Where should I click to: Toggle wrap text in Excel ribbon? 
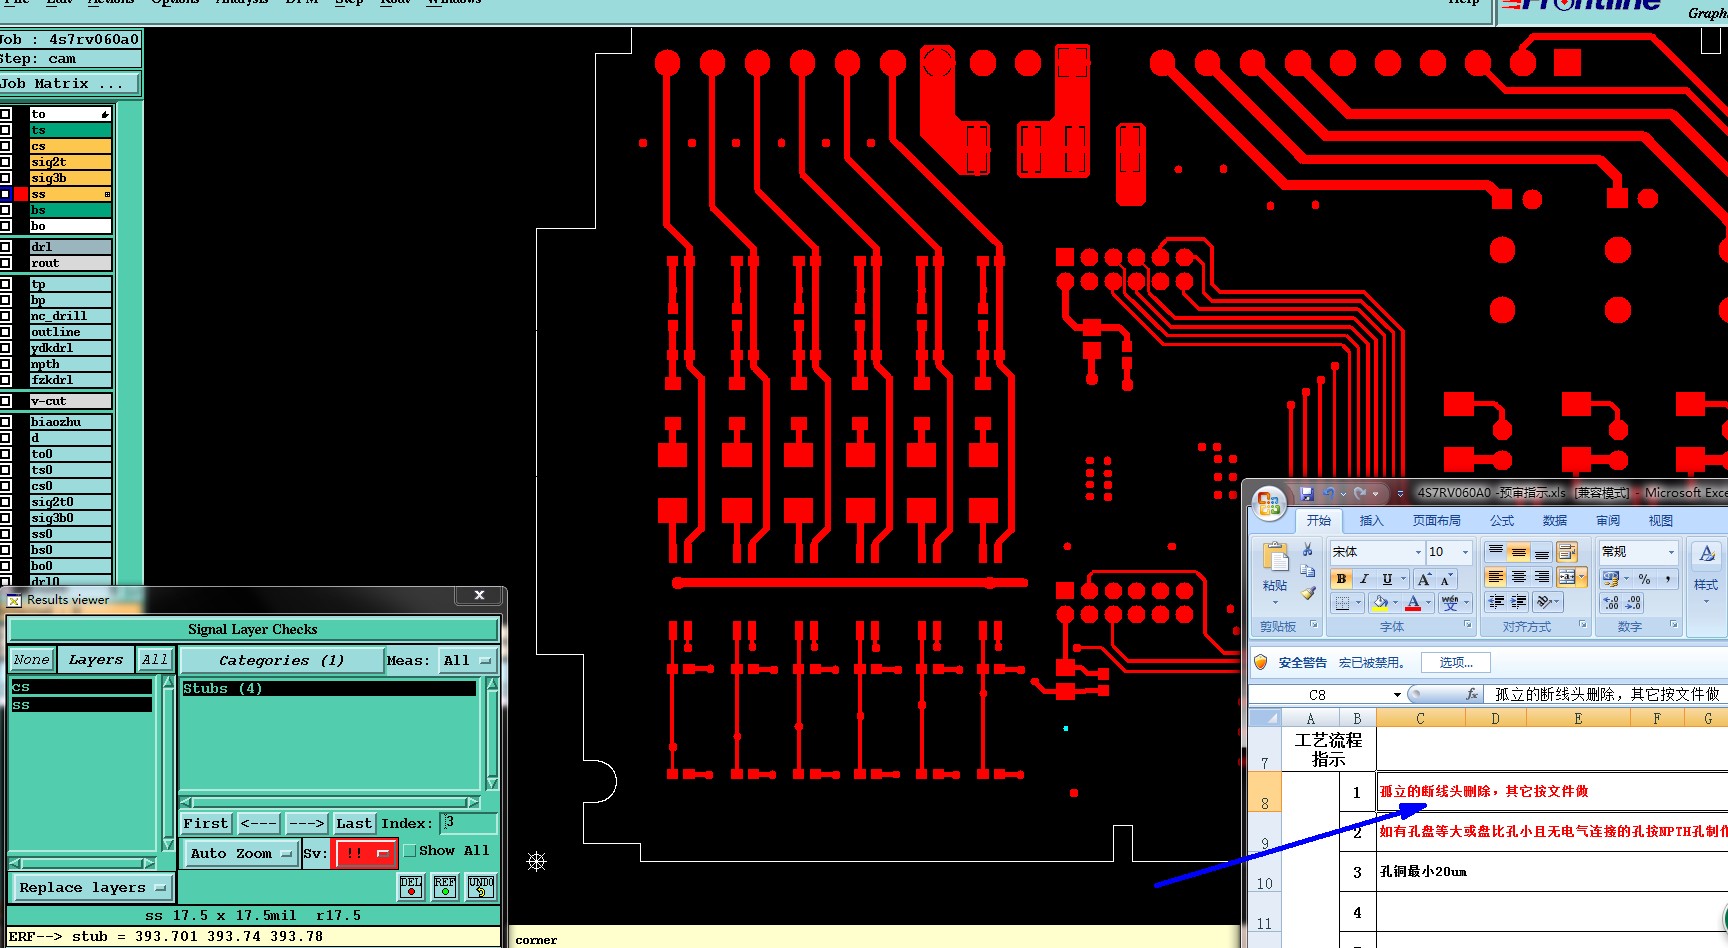1567,552
